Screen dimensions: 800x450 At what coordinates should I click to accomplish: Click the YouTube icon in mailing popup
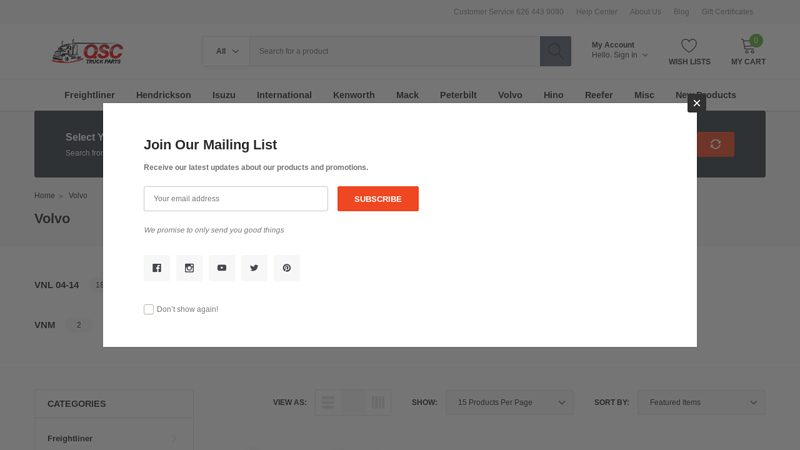click(222, 268)
